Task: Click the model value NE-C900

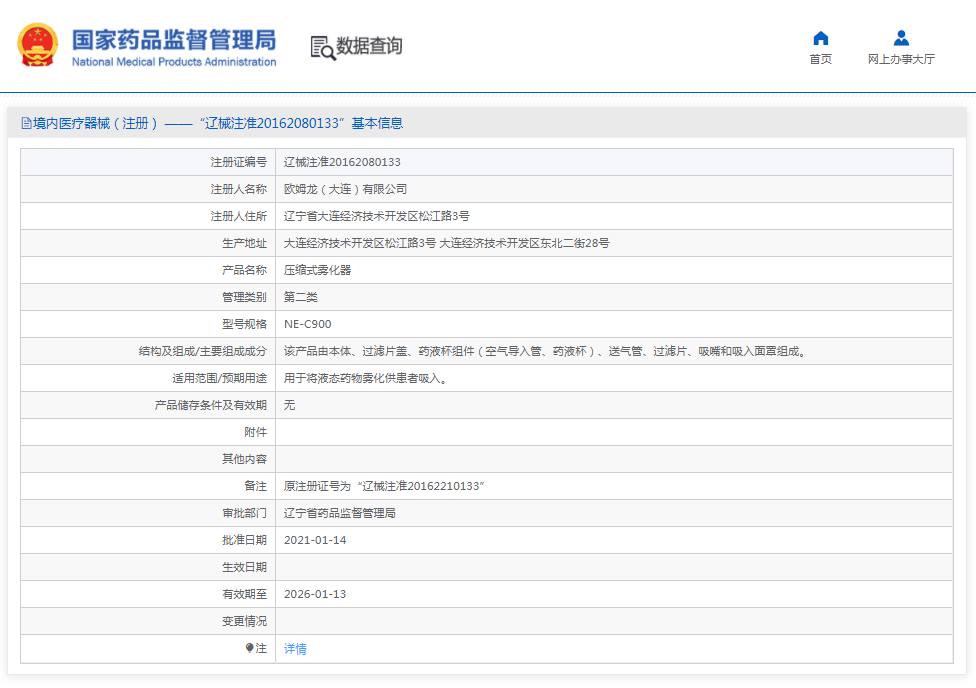Action: [x=307, y=324]
